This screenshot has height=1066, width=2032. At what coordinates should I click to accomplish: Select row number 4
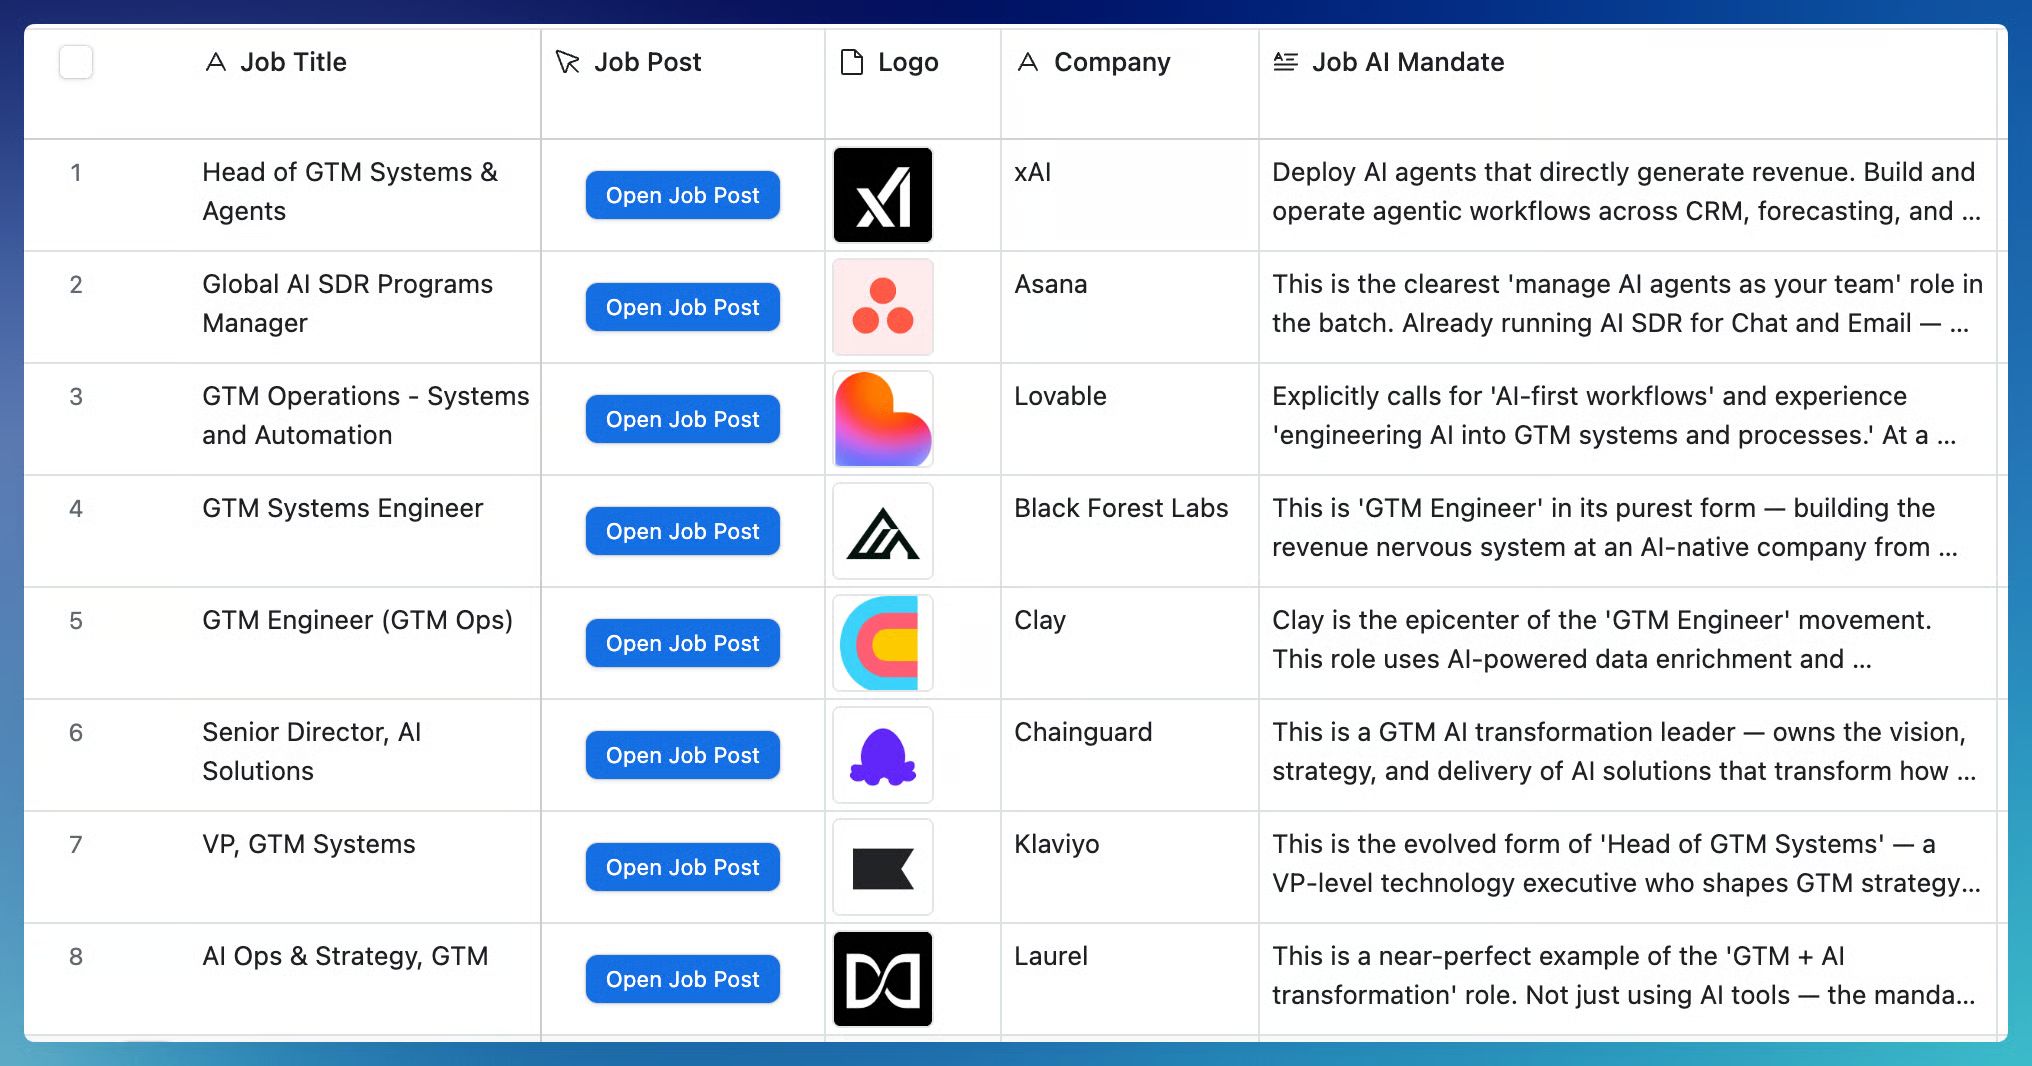point(76,508)
